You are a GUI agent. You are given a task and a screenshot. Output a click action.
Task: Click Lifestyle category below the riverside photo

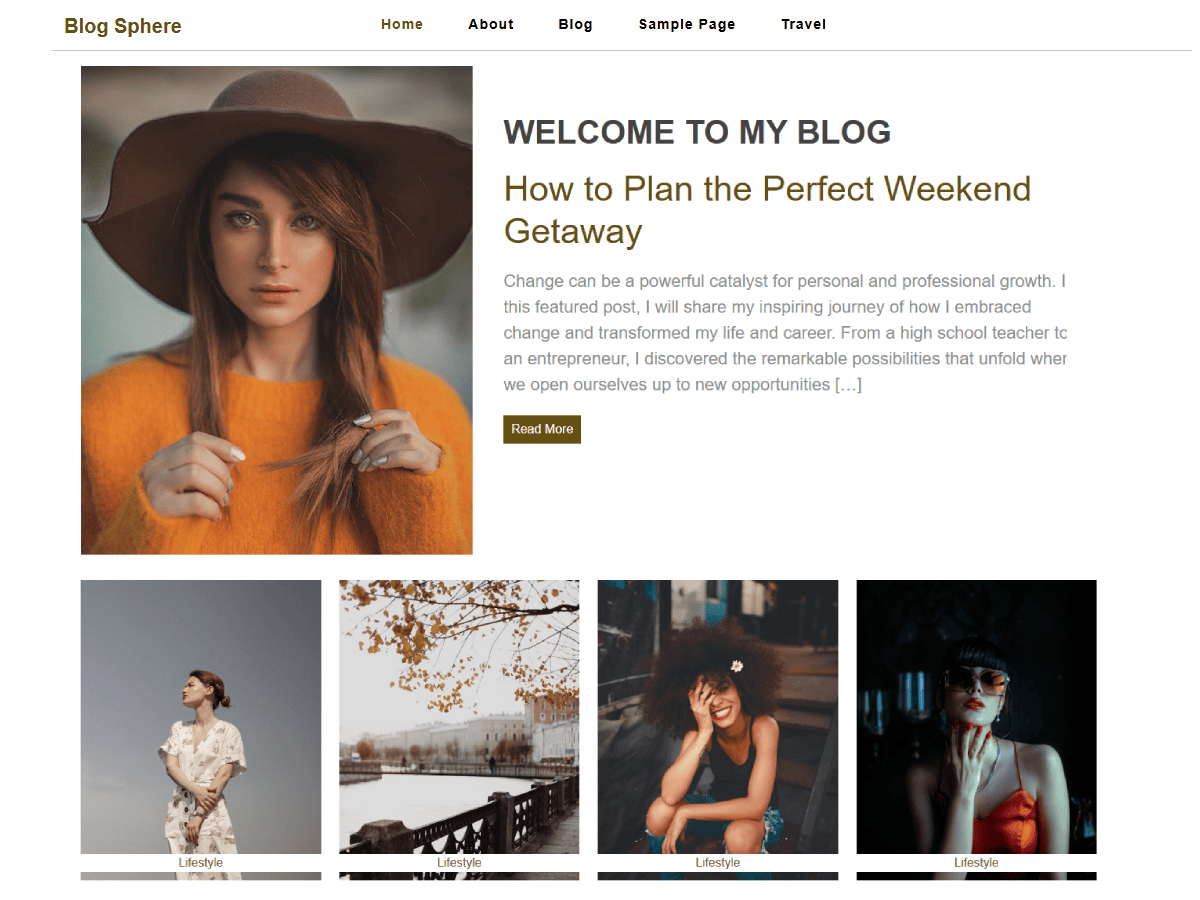point(459,863)
